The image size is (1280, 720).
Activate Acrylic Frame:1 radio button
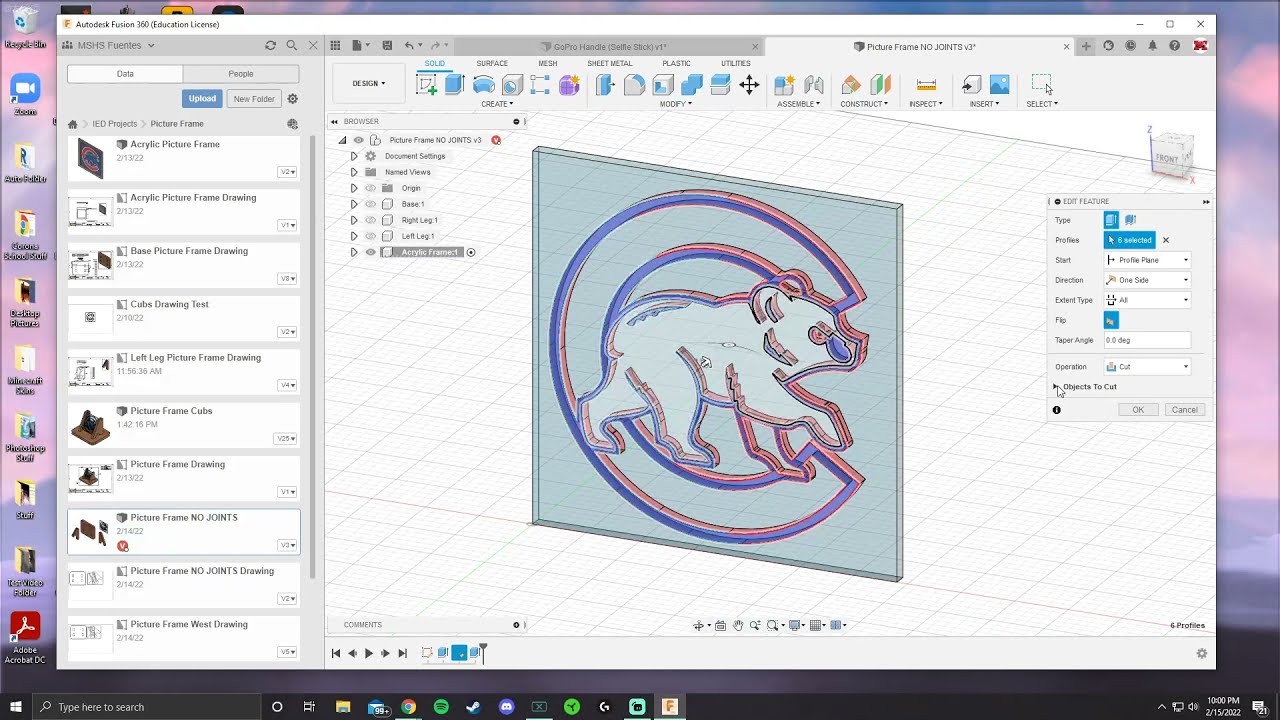click(x=471, y=252)
